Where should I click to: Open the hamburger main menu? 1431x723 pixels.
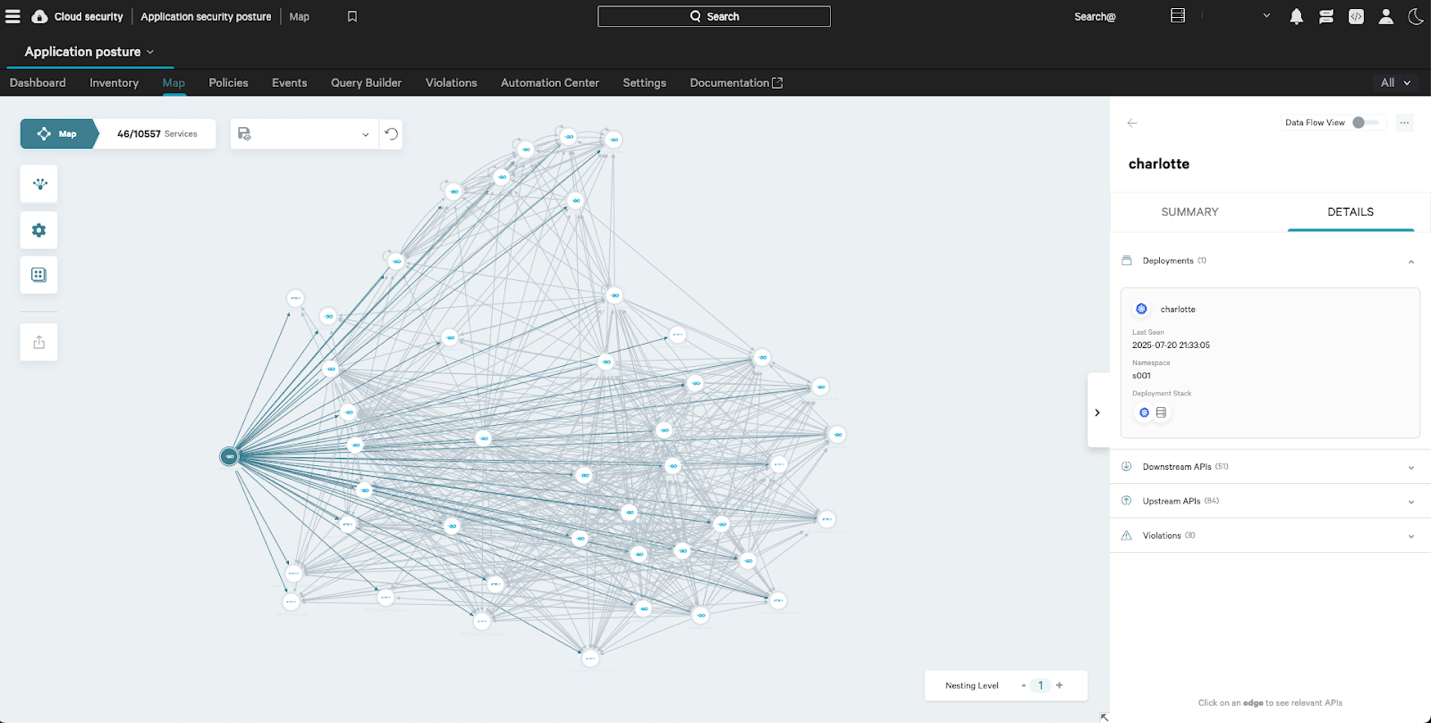tap(13, 16)
